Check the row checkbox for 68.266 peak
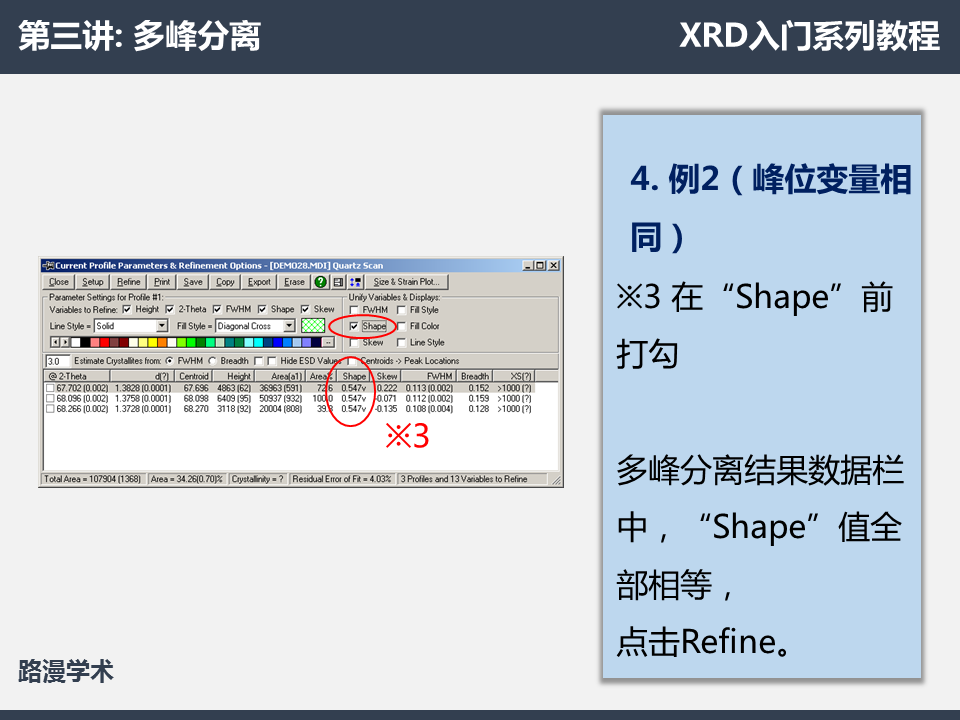This screenshot has height=720, width=960. click(x=50, y=409)
